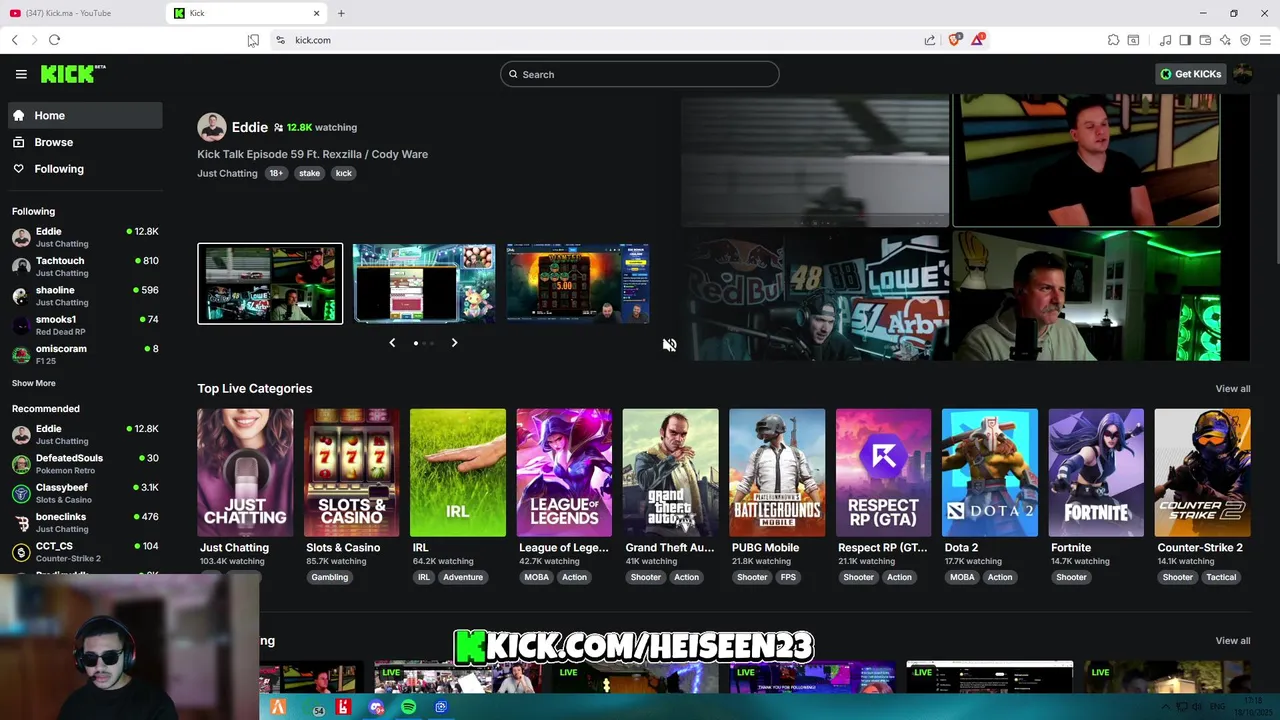
Task: Open the Counter-Strike 2 category card
Action: (x=1203, y=473)
